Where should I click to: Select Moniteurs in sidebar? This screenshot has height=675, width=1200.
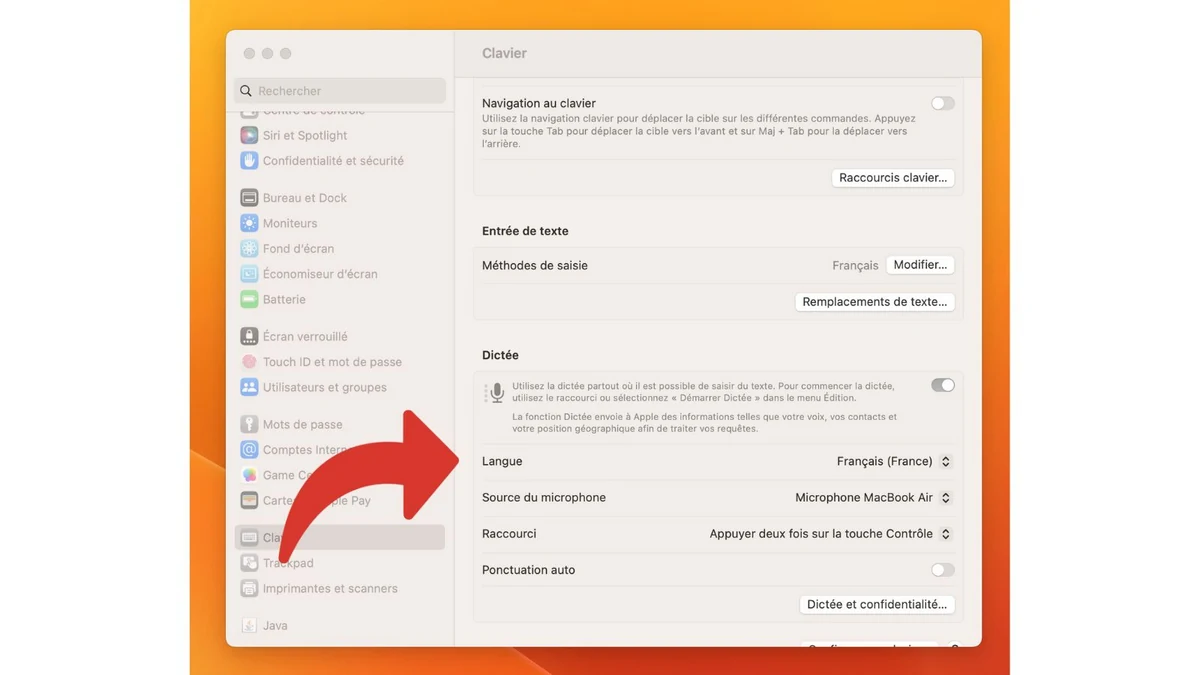pos(340,223)
